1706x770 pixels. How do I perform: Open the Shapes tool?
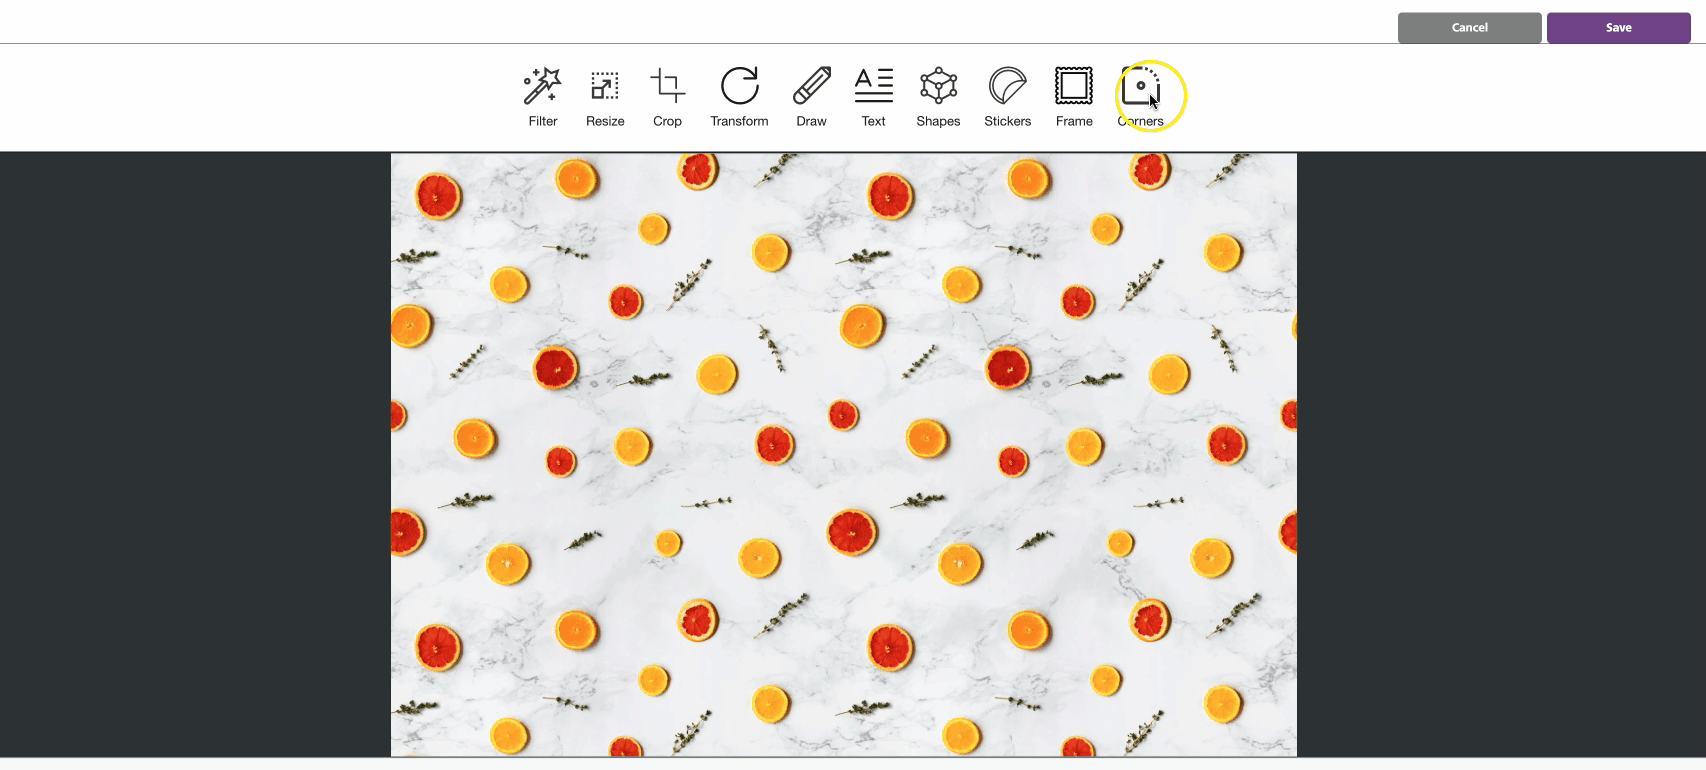click(938, 96)
